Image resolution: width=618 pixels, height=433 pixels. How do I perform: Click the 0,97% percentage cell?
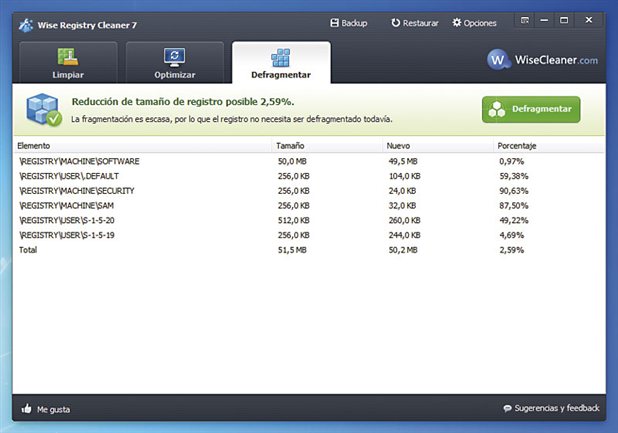tap(512, 161)
